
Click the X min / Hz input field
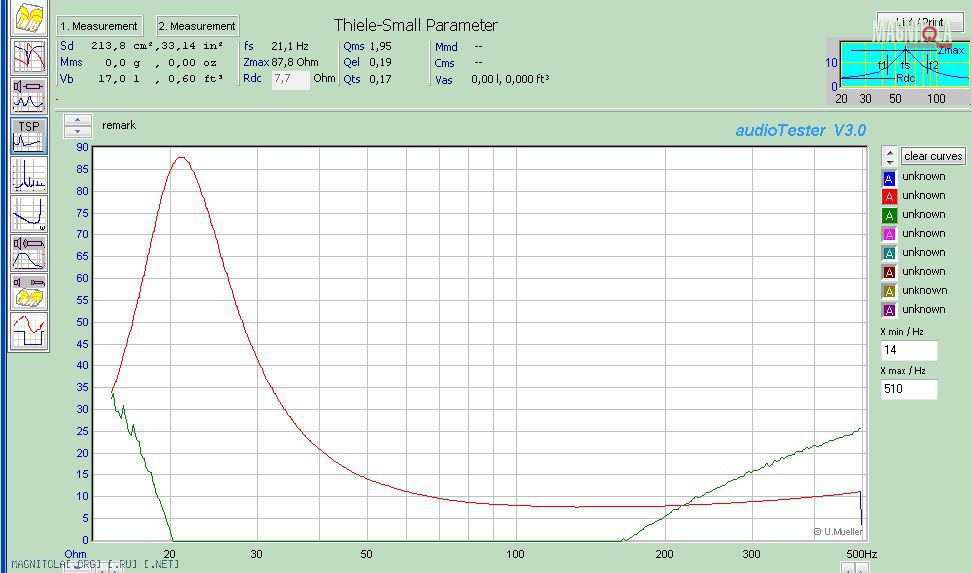[x=908, y=350]
